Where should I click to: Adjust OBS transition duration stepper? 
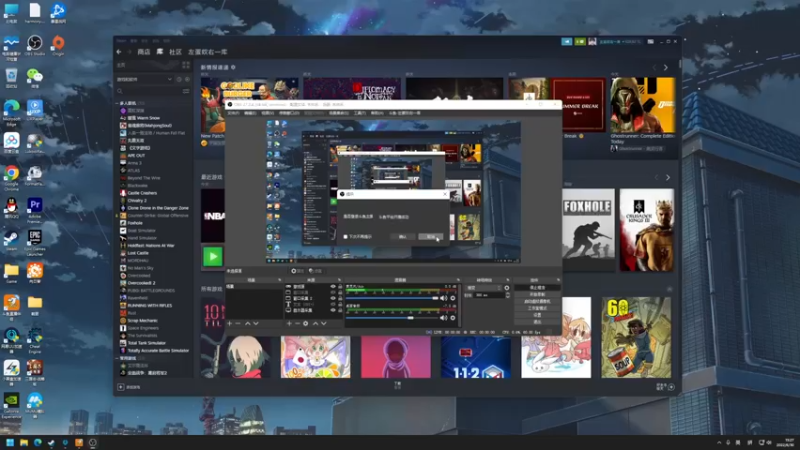coord(508,295)
